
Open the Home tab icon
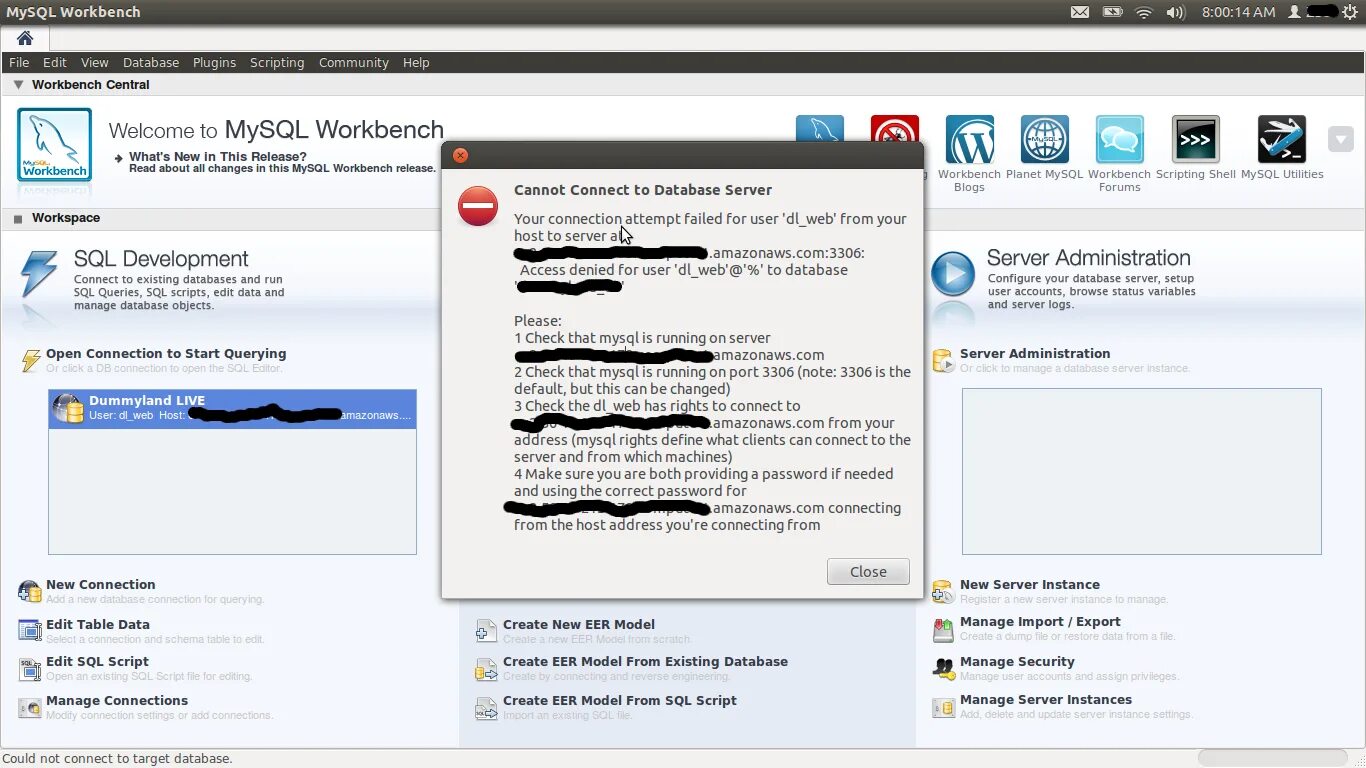click(25, 38)
